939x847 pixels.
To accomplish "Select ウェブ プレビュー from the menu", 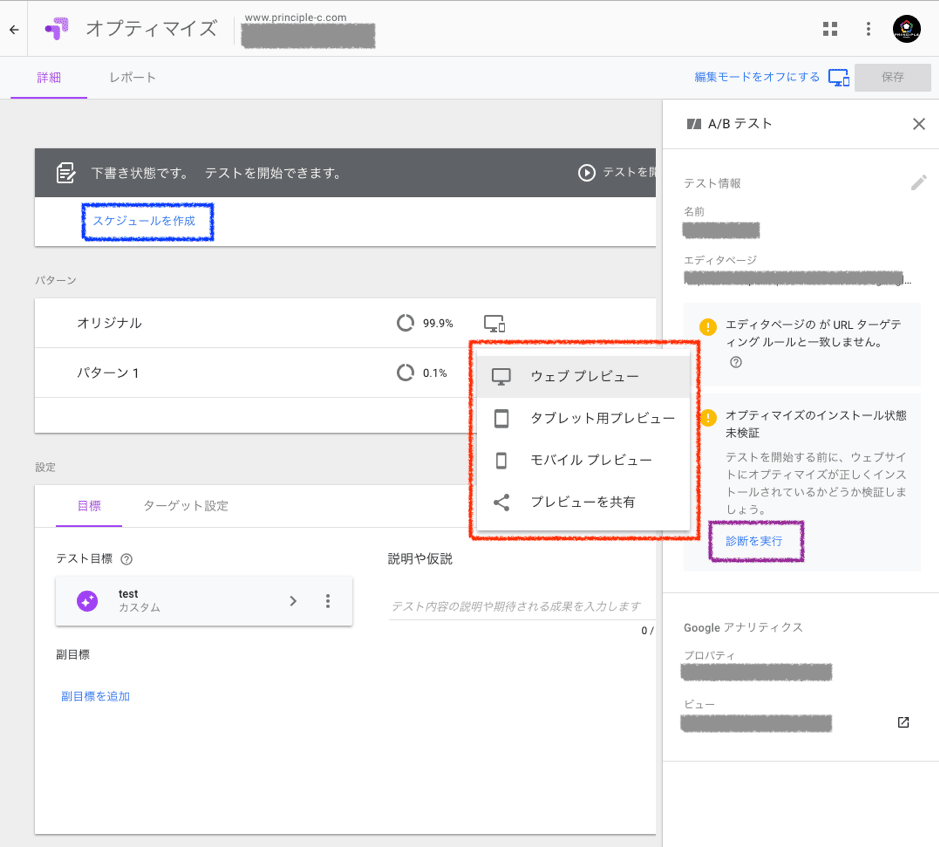I will coord(584,376).
